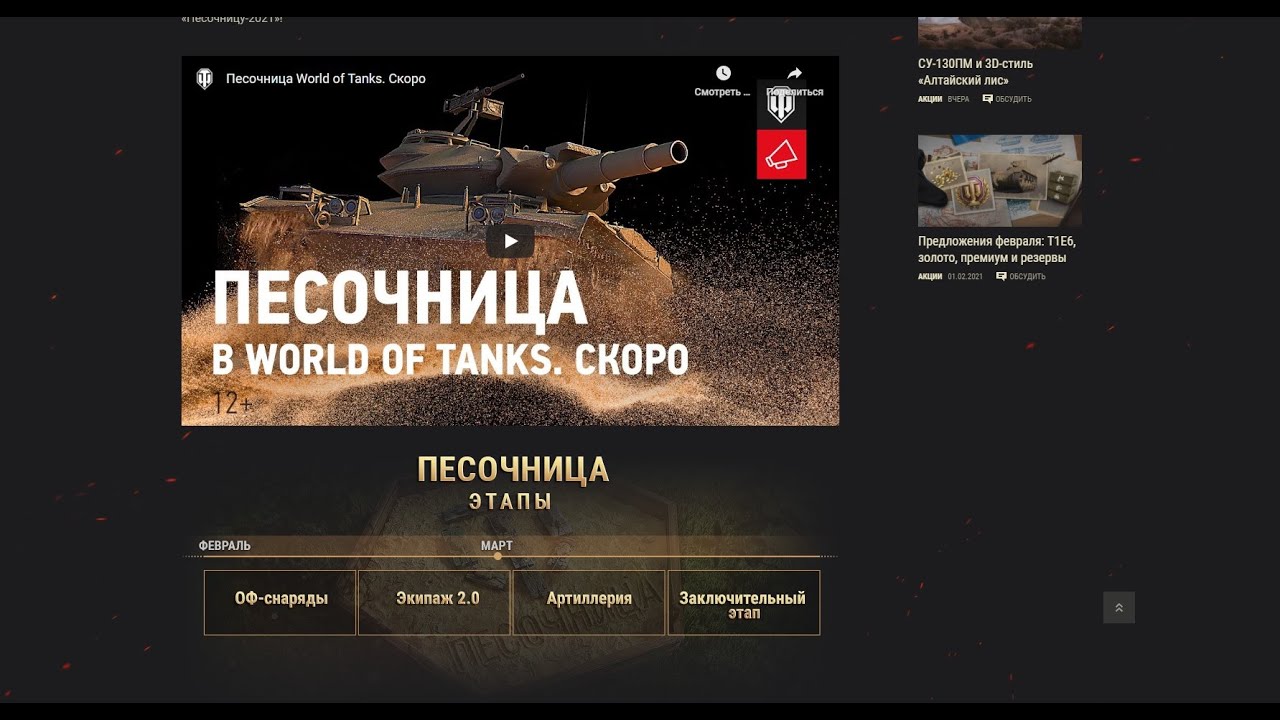Image resolution: width=1280 pixels, height=720 pixels.
Task: Open article Предложения февраля: Т1Е6, золото
Action: click(997, 250)
